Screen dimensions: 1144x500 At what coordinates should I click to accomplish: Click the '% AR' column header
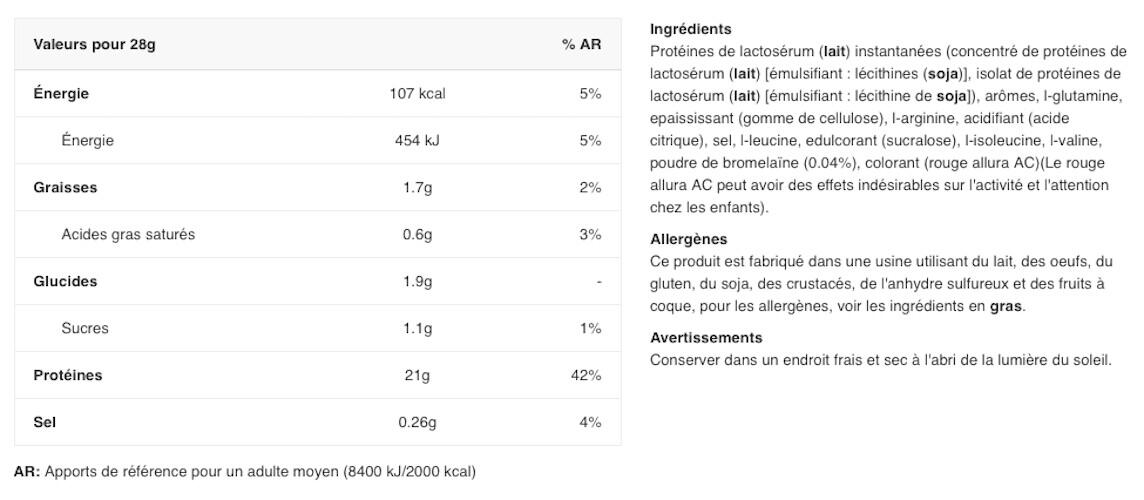[x=581, y=45]
